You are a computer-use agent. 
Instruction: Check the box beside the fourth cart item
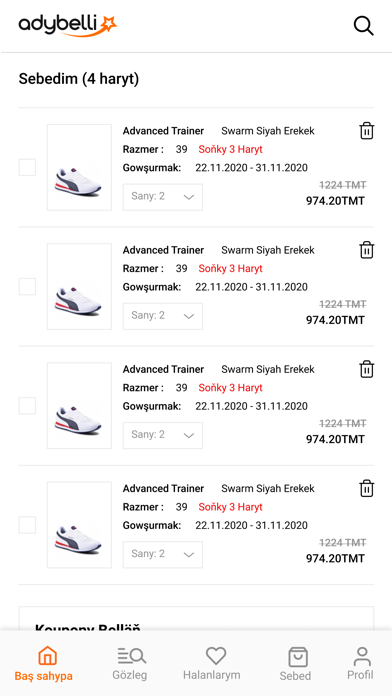click(x=27, y=525)
